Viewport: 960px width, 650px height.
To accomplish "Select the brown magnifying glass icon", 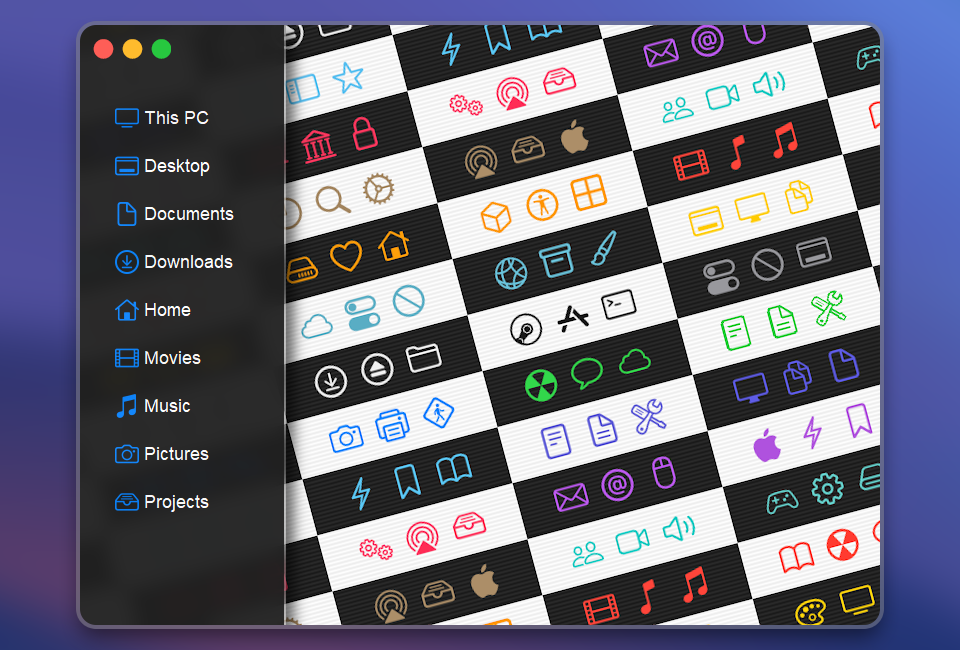I will point(332,200).
